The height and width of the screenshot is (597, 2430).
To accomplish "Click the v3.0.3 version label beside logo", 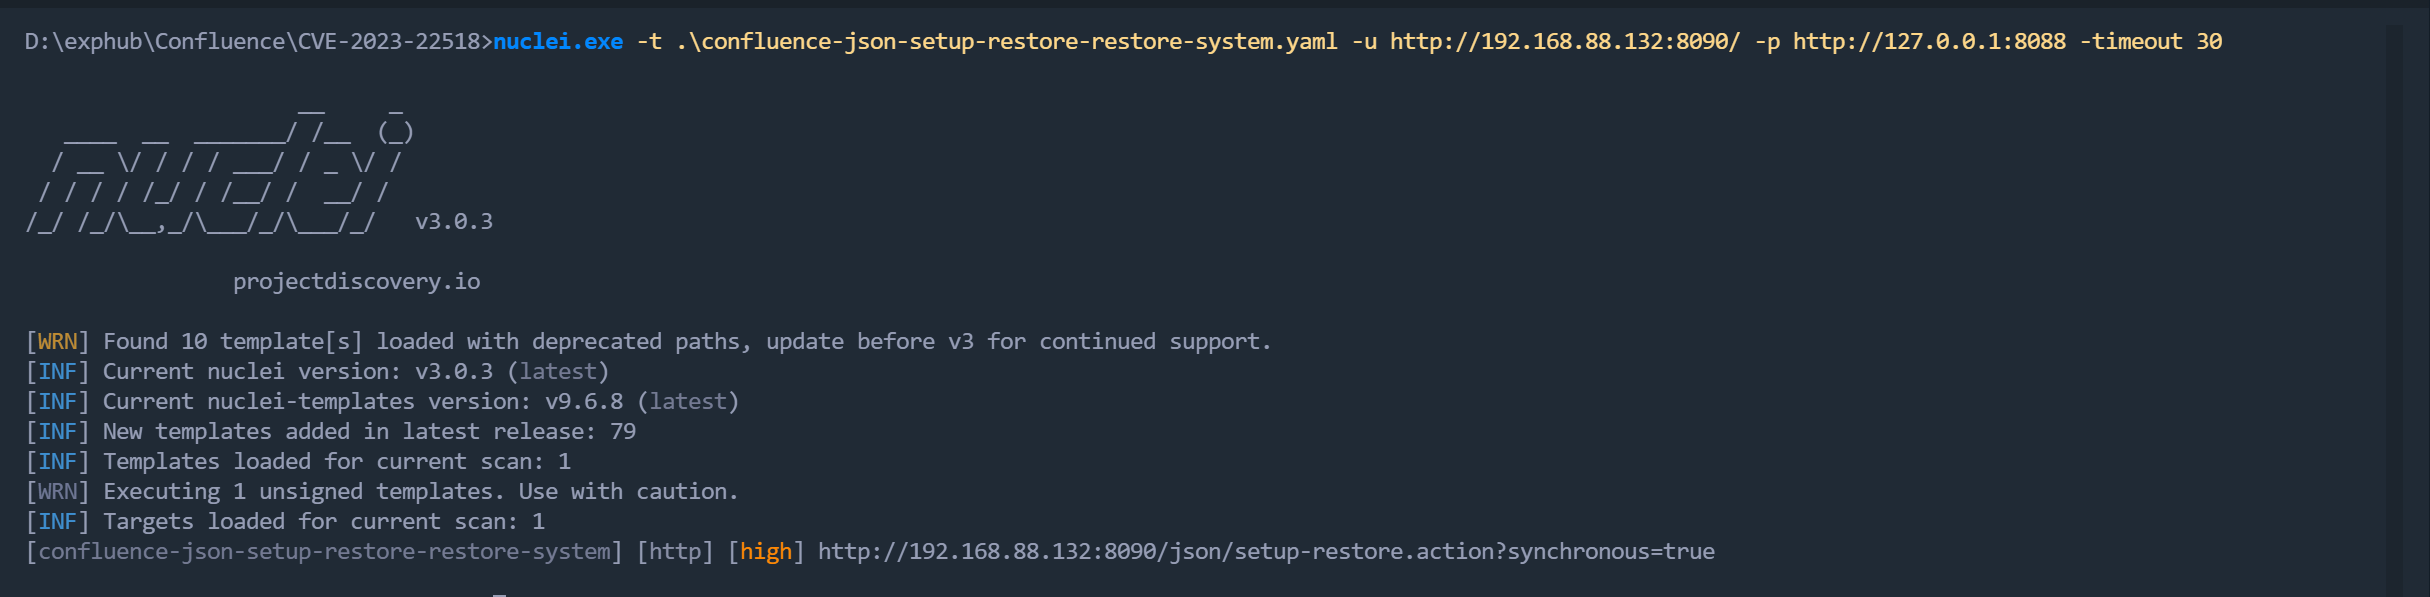I will [454, 222].
